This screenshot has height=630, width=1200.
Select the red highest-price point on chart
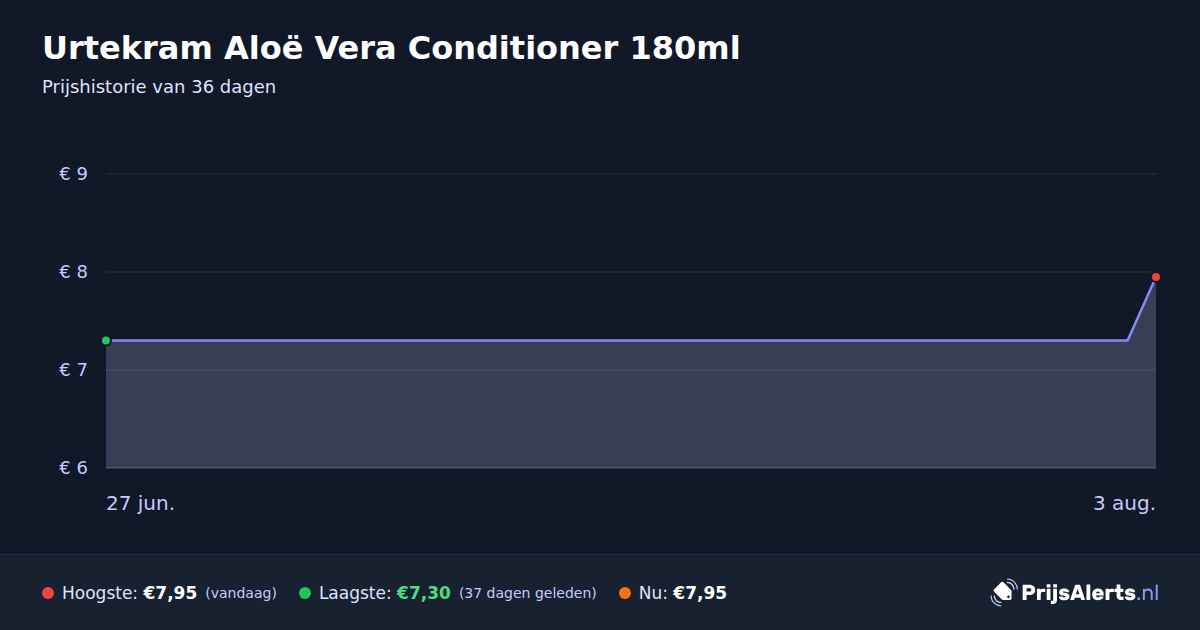point(1155,277)
